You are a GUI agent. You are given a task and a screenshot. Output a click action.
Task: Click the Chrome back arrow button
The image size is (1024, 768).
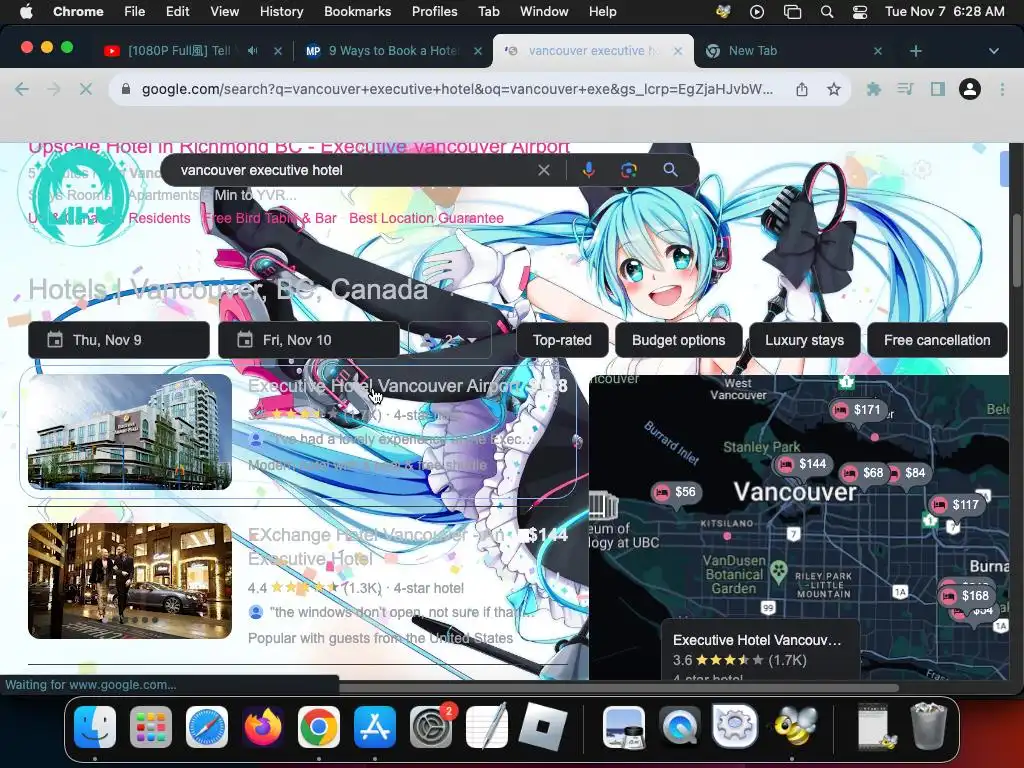(22, 89)
